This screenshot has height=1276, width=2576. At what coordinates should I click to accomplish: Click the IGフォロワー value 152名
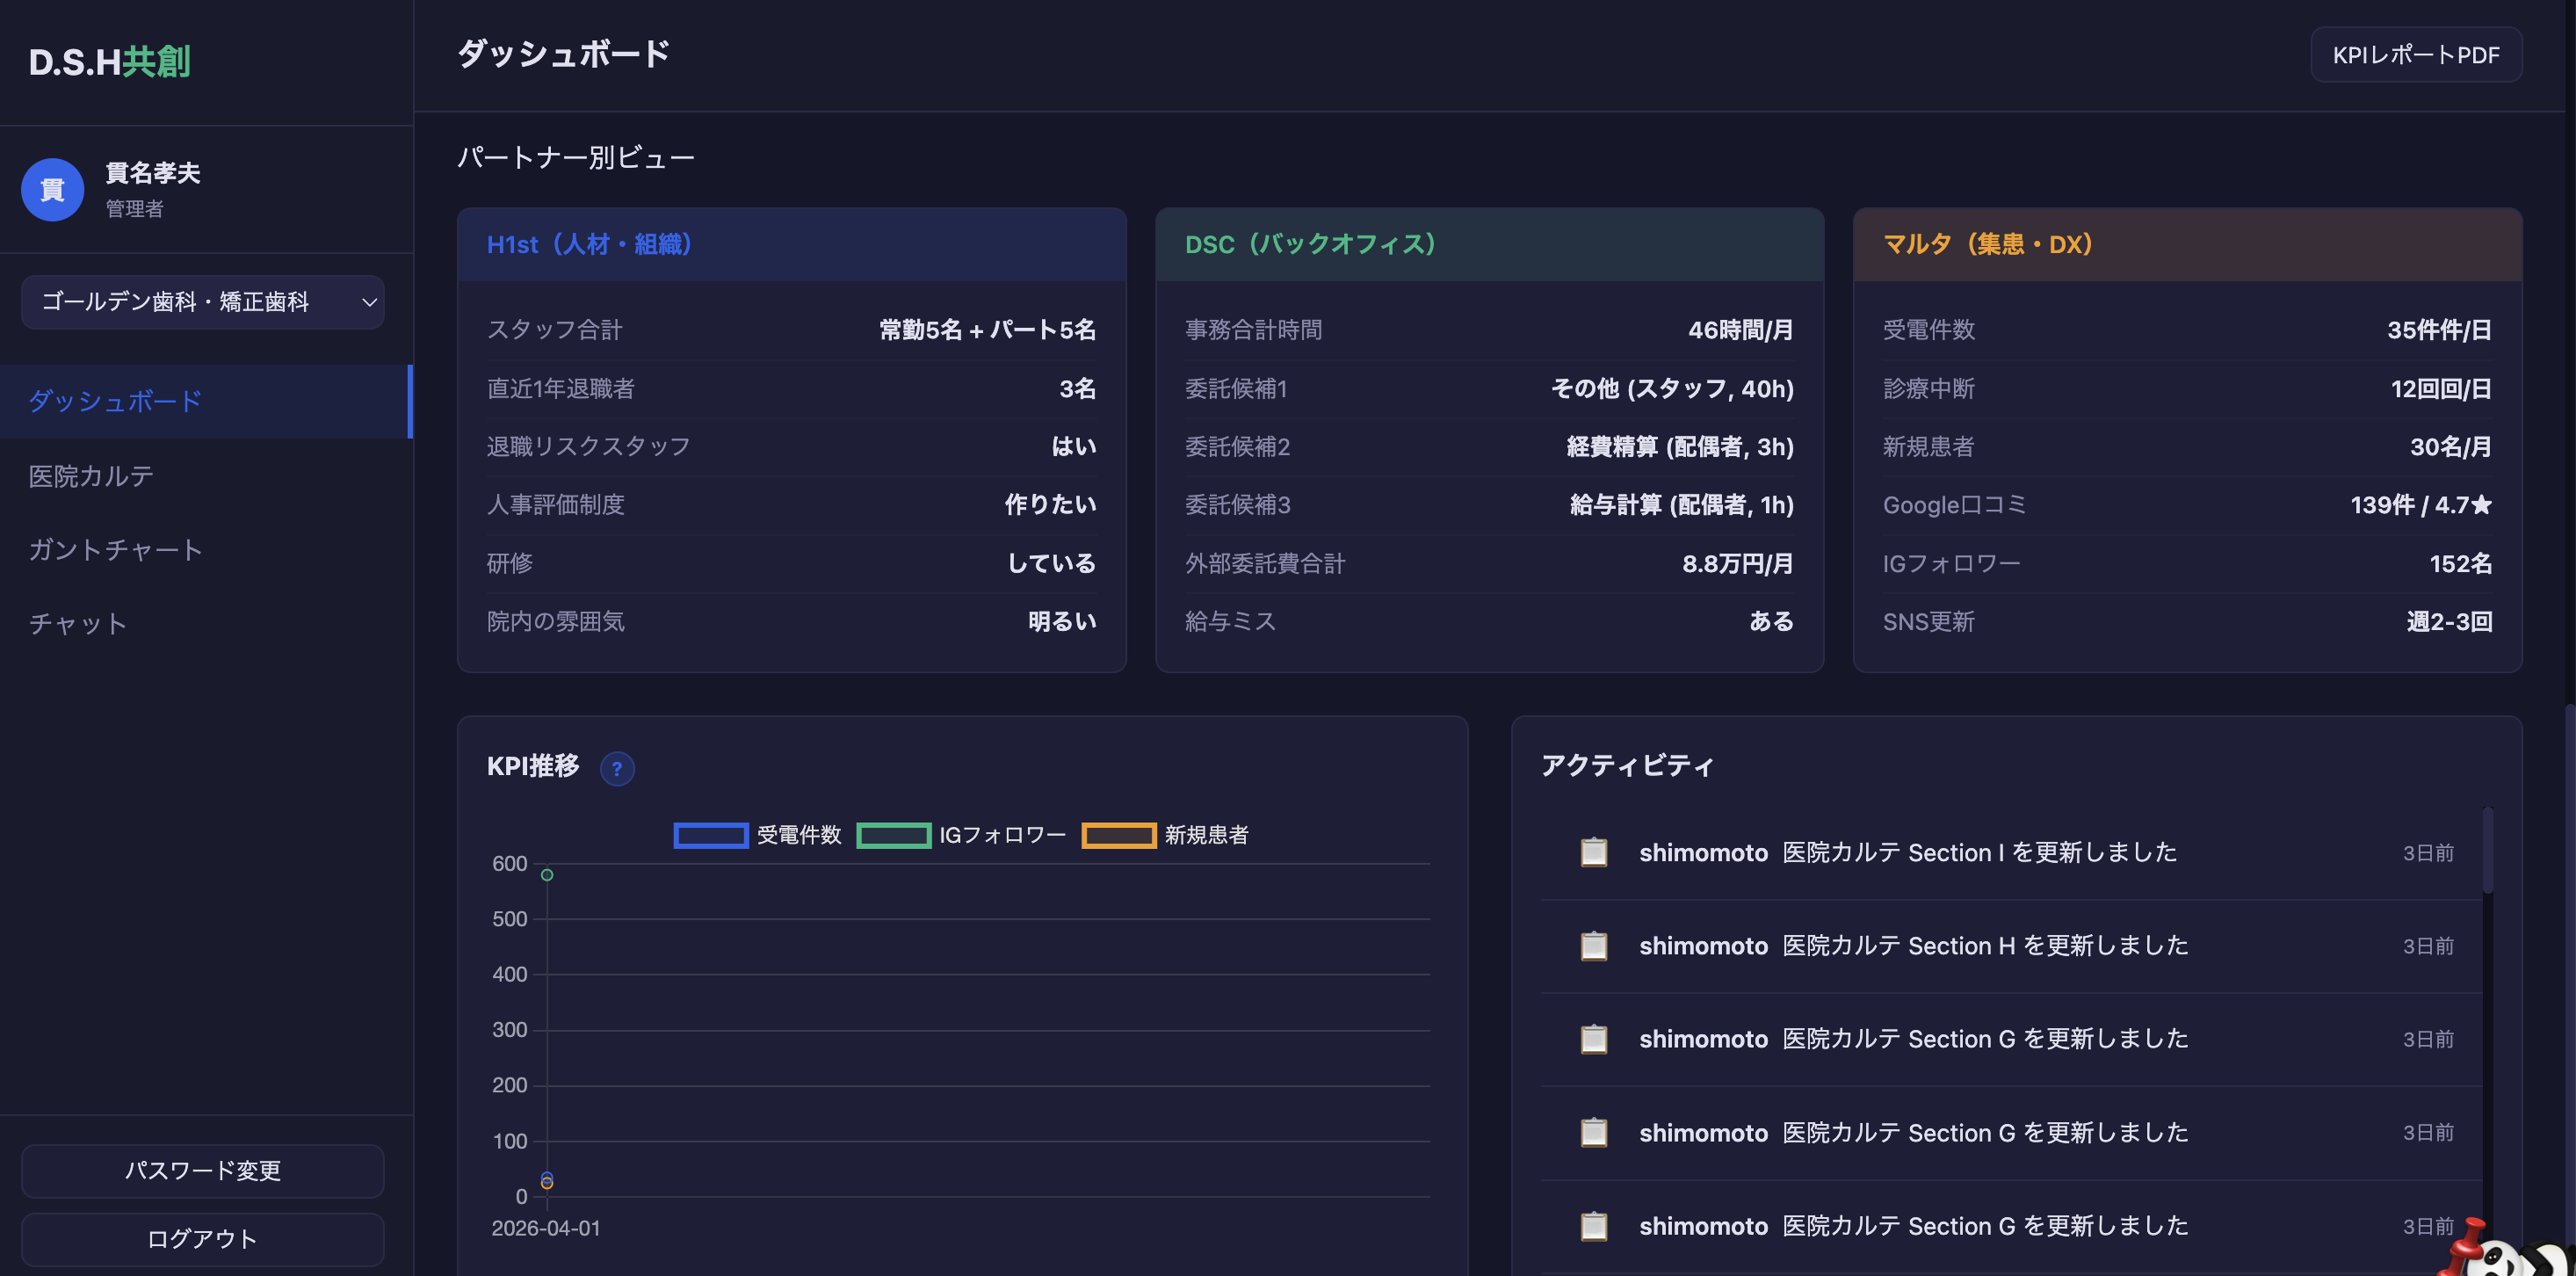click(2460, 563)
